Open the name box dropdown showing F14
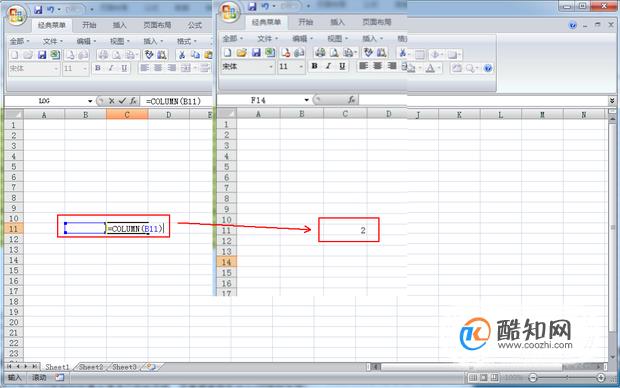Screen dimensions: 620x388 click(x=306, y=100)
